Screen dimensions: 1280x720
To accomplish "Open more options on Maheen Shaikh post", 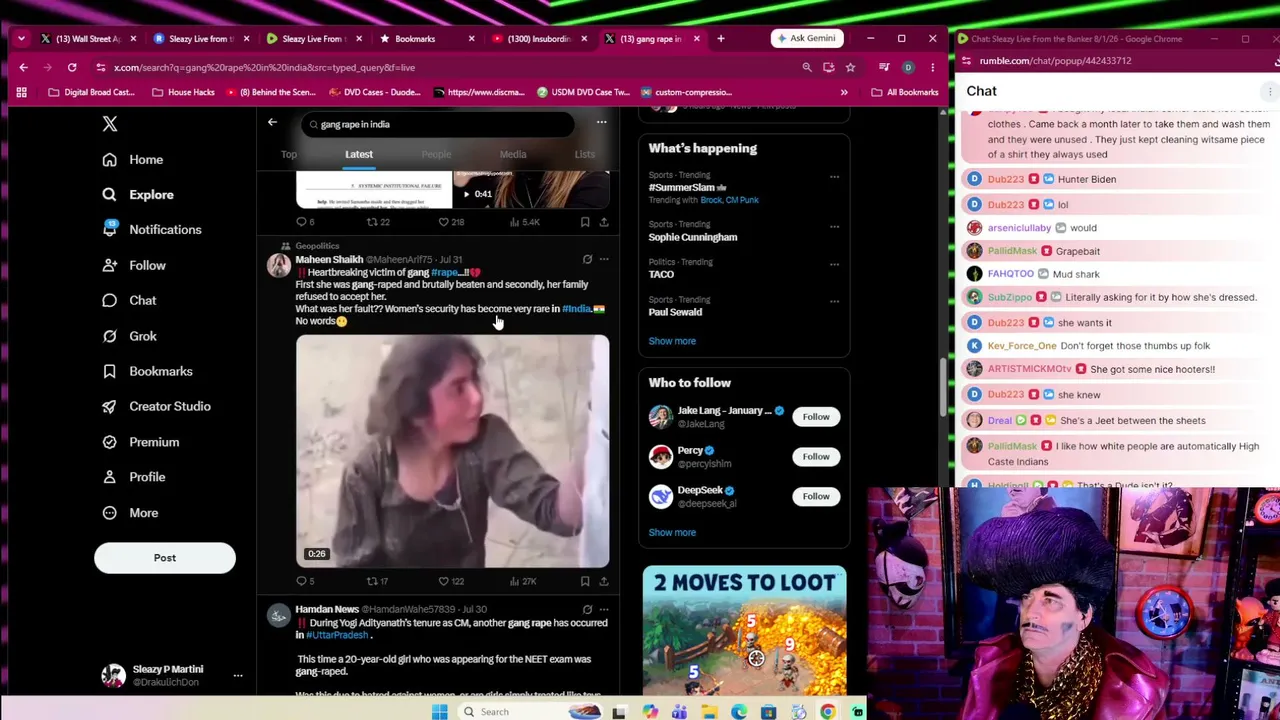I will (x=603, y=260).
